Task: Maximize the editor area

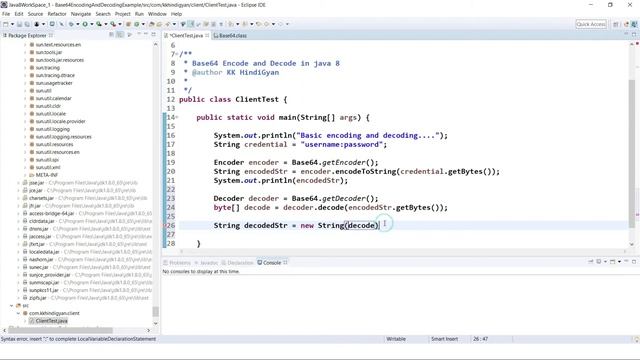Action: (634, 34)
